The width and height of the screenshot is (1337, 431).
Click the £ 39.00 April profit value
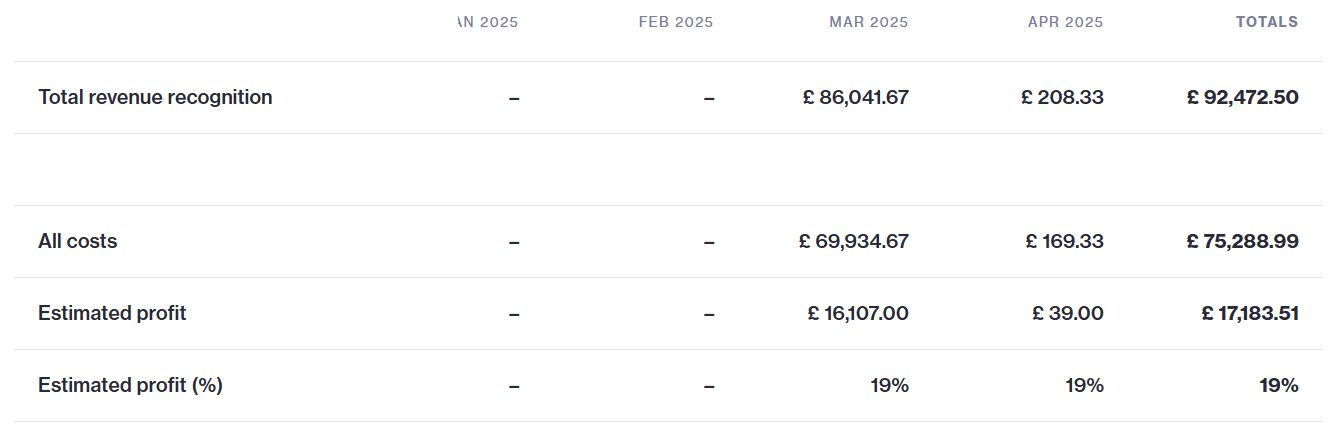(1068, 313)
